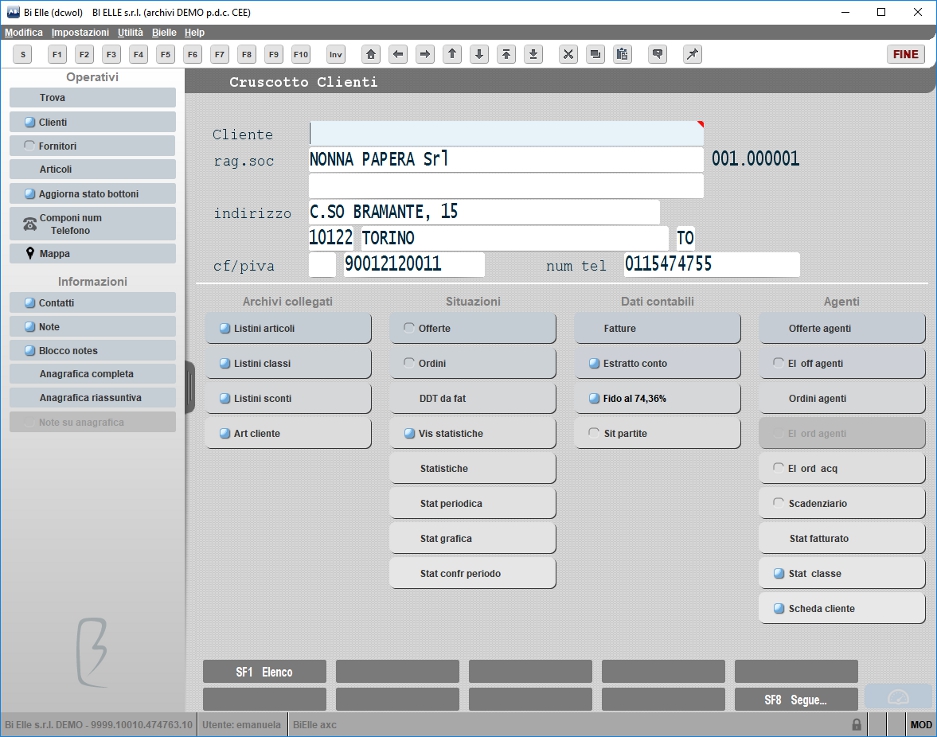Open the Impostazioni menu
The width and height of the screenshot is (937, 737).
coord(80,32)
